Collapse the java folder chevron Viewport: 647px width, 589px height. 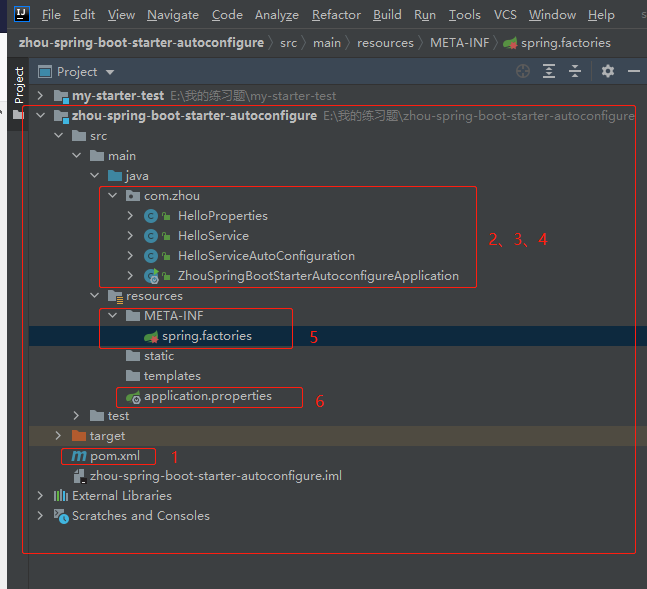pos(94,175)
